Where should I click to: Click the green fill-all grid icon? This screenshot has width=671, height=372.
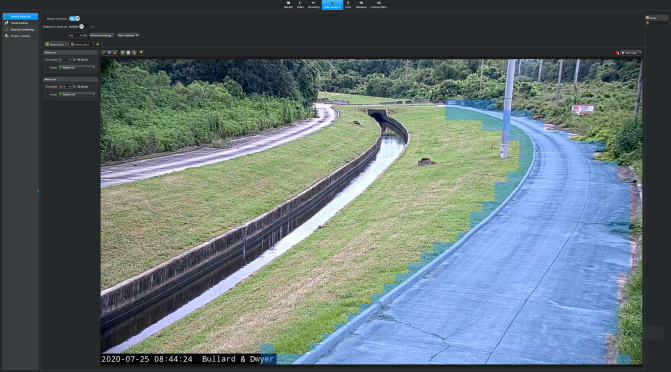click(122, 53)
